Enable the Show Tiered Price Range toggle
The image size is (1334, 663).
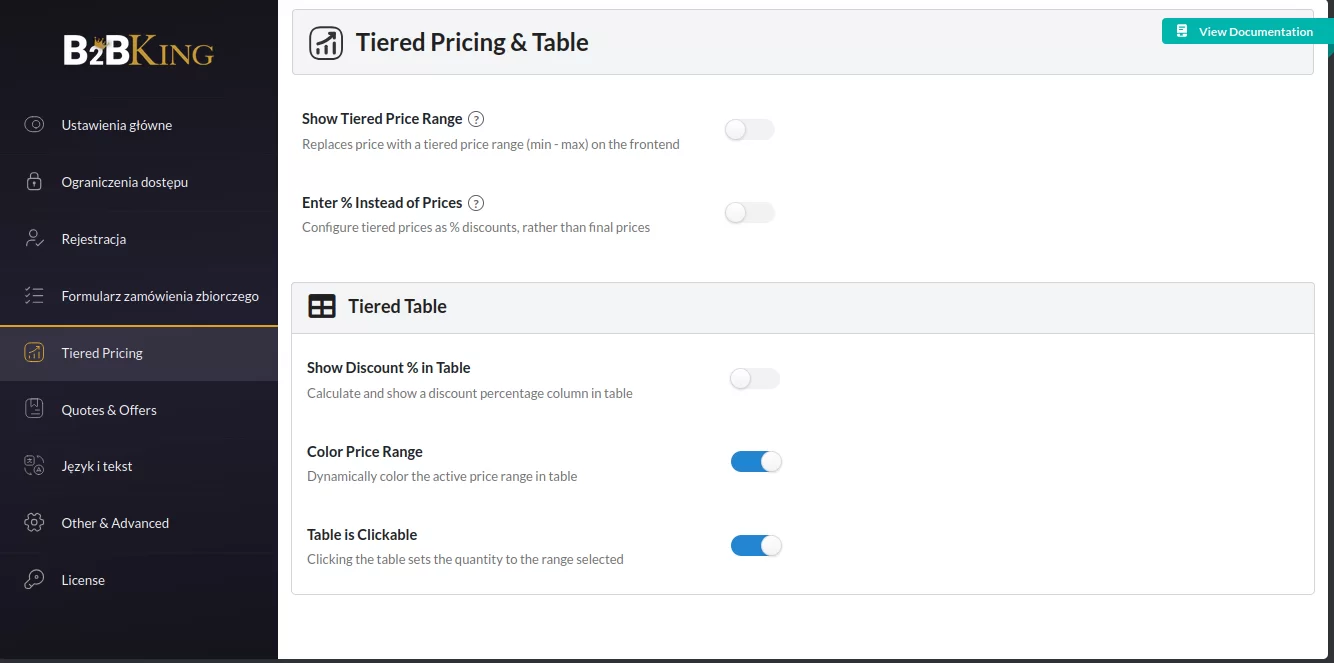click(x=749, y=130)
